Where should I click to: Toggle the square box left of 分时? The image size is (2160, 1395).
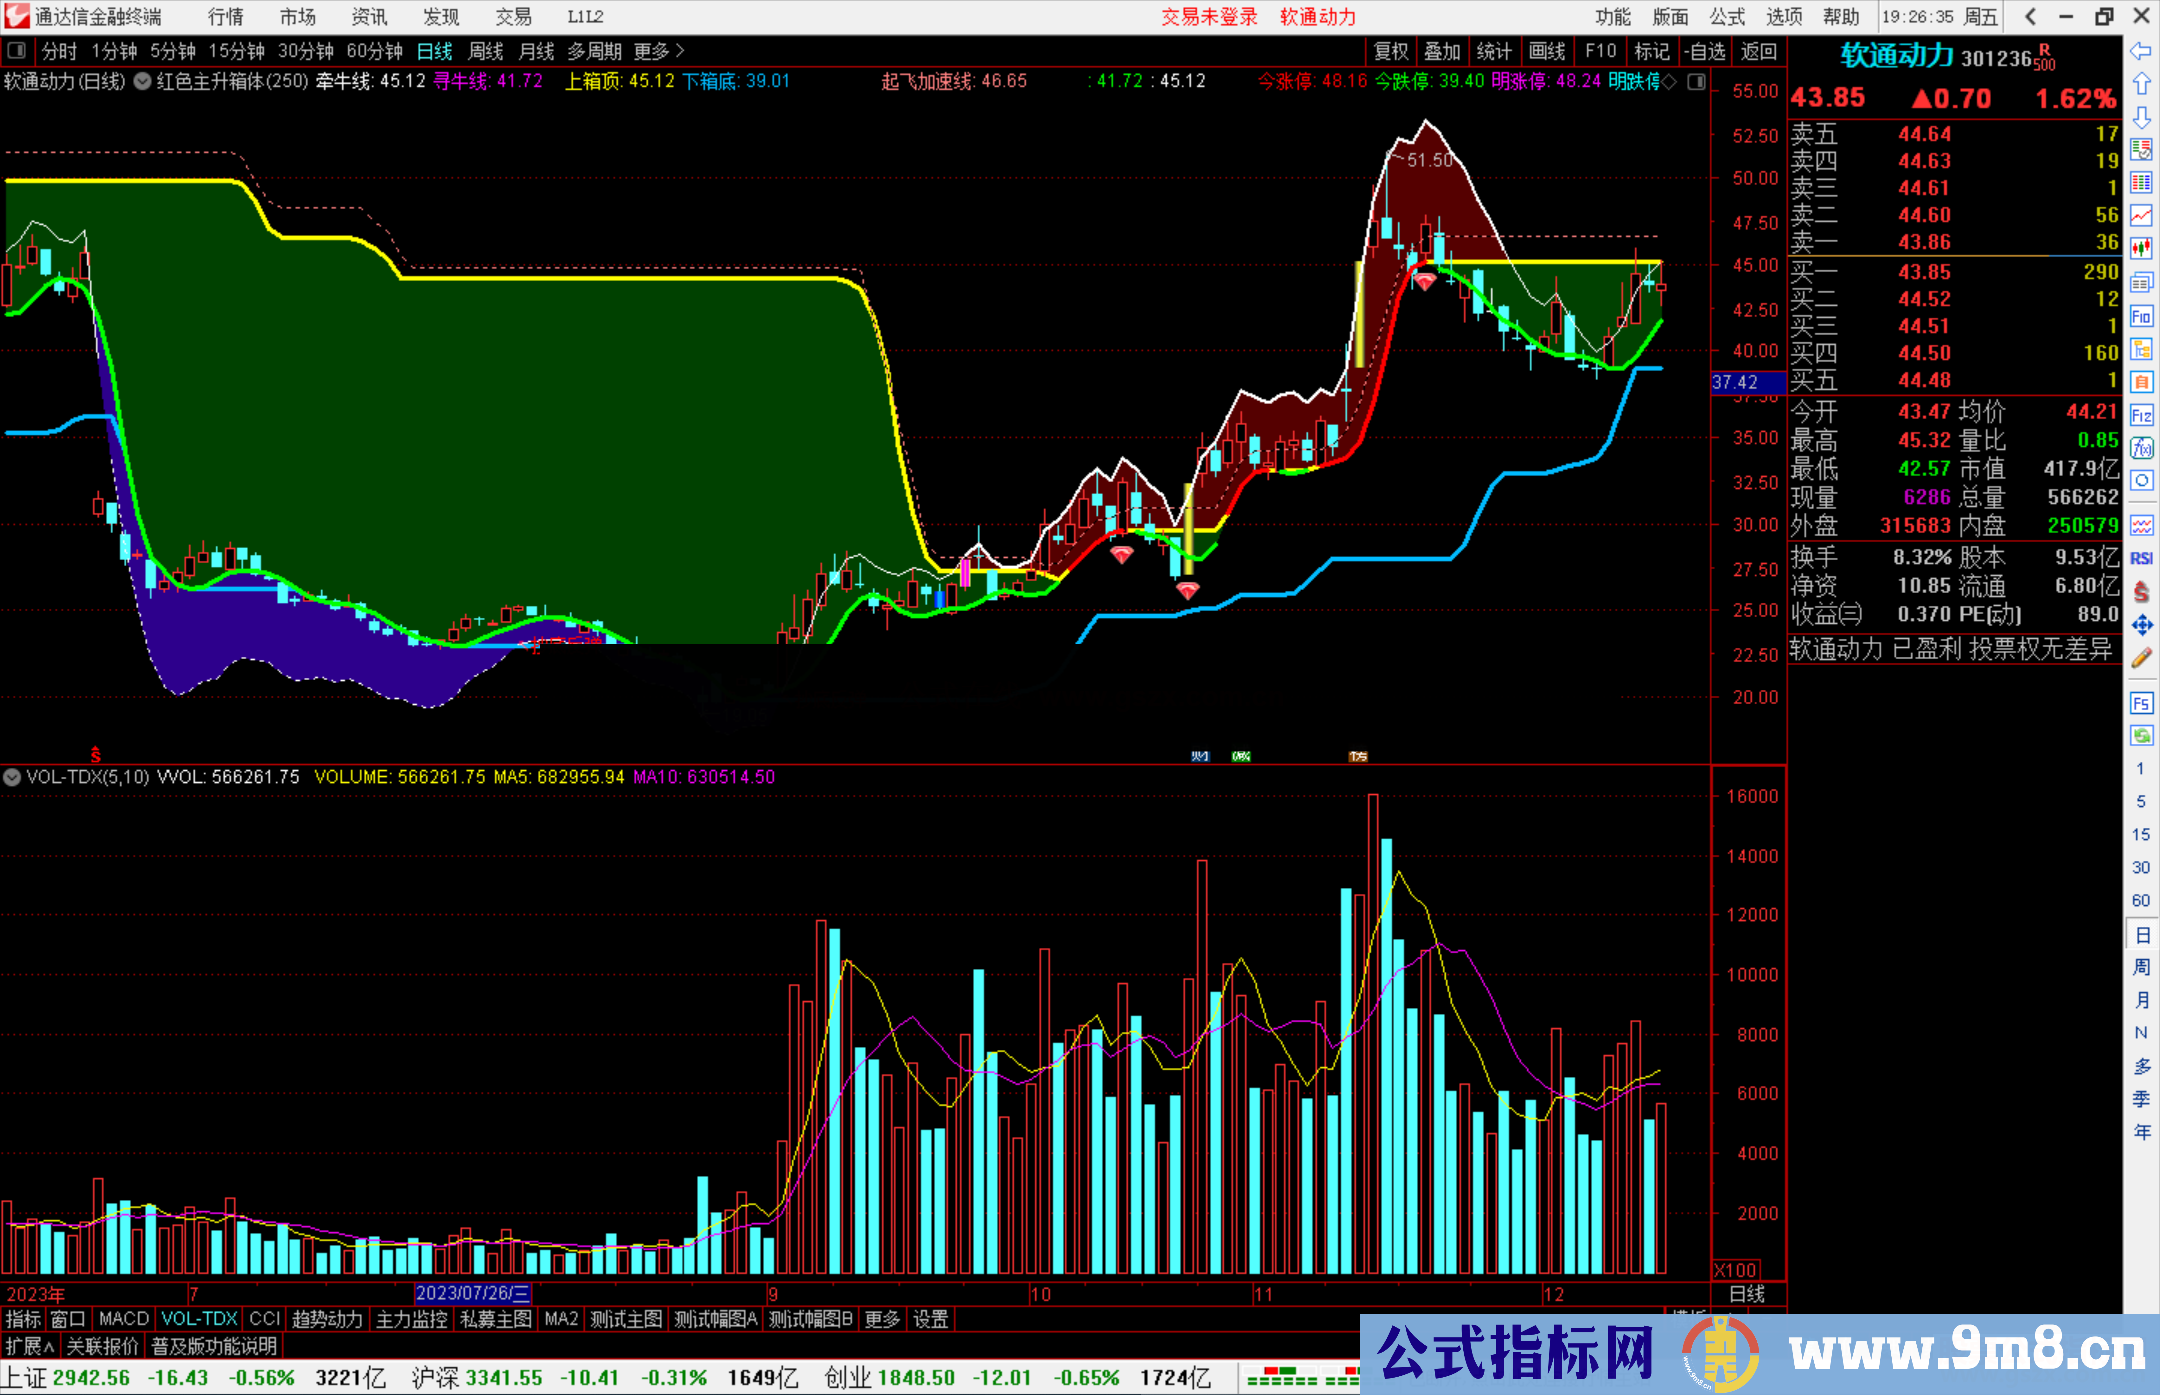tap(16, 51)
